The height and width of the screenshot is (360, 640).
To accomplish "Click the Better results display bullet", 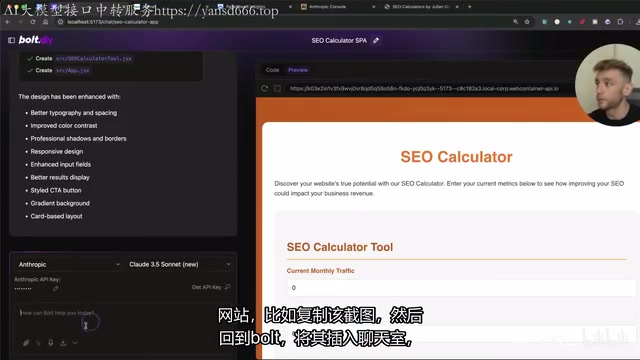I will pos(60,178).
